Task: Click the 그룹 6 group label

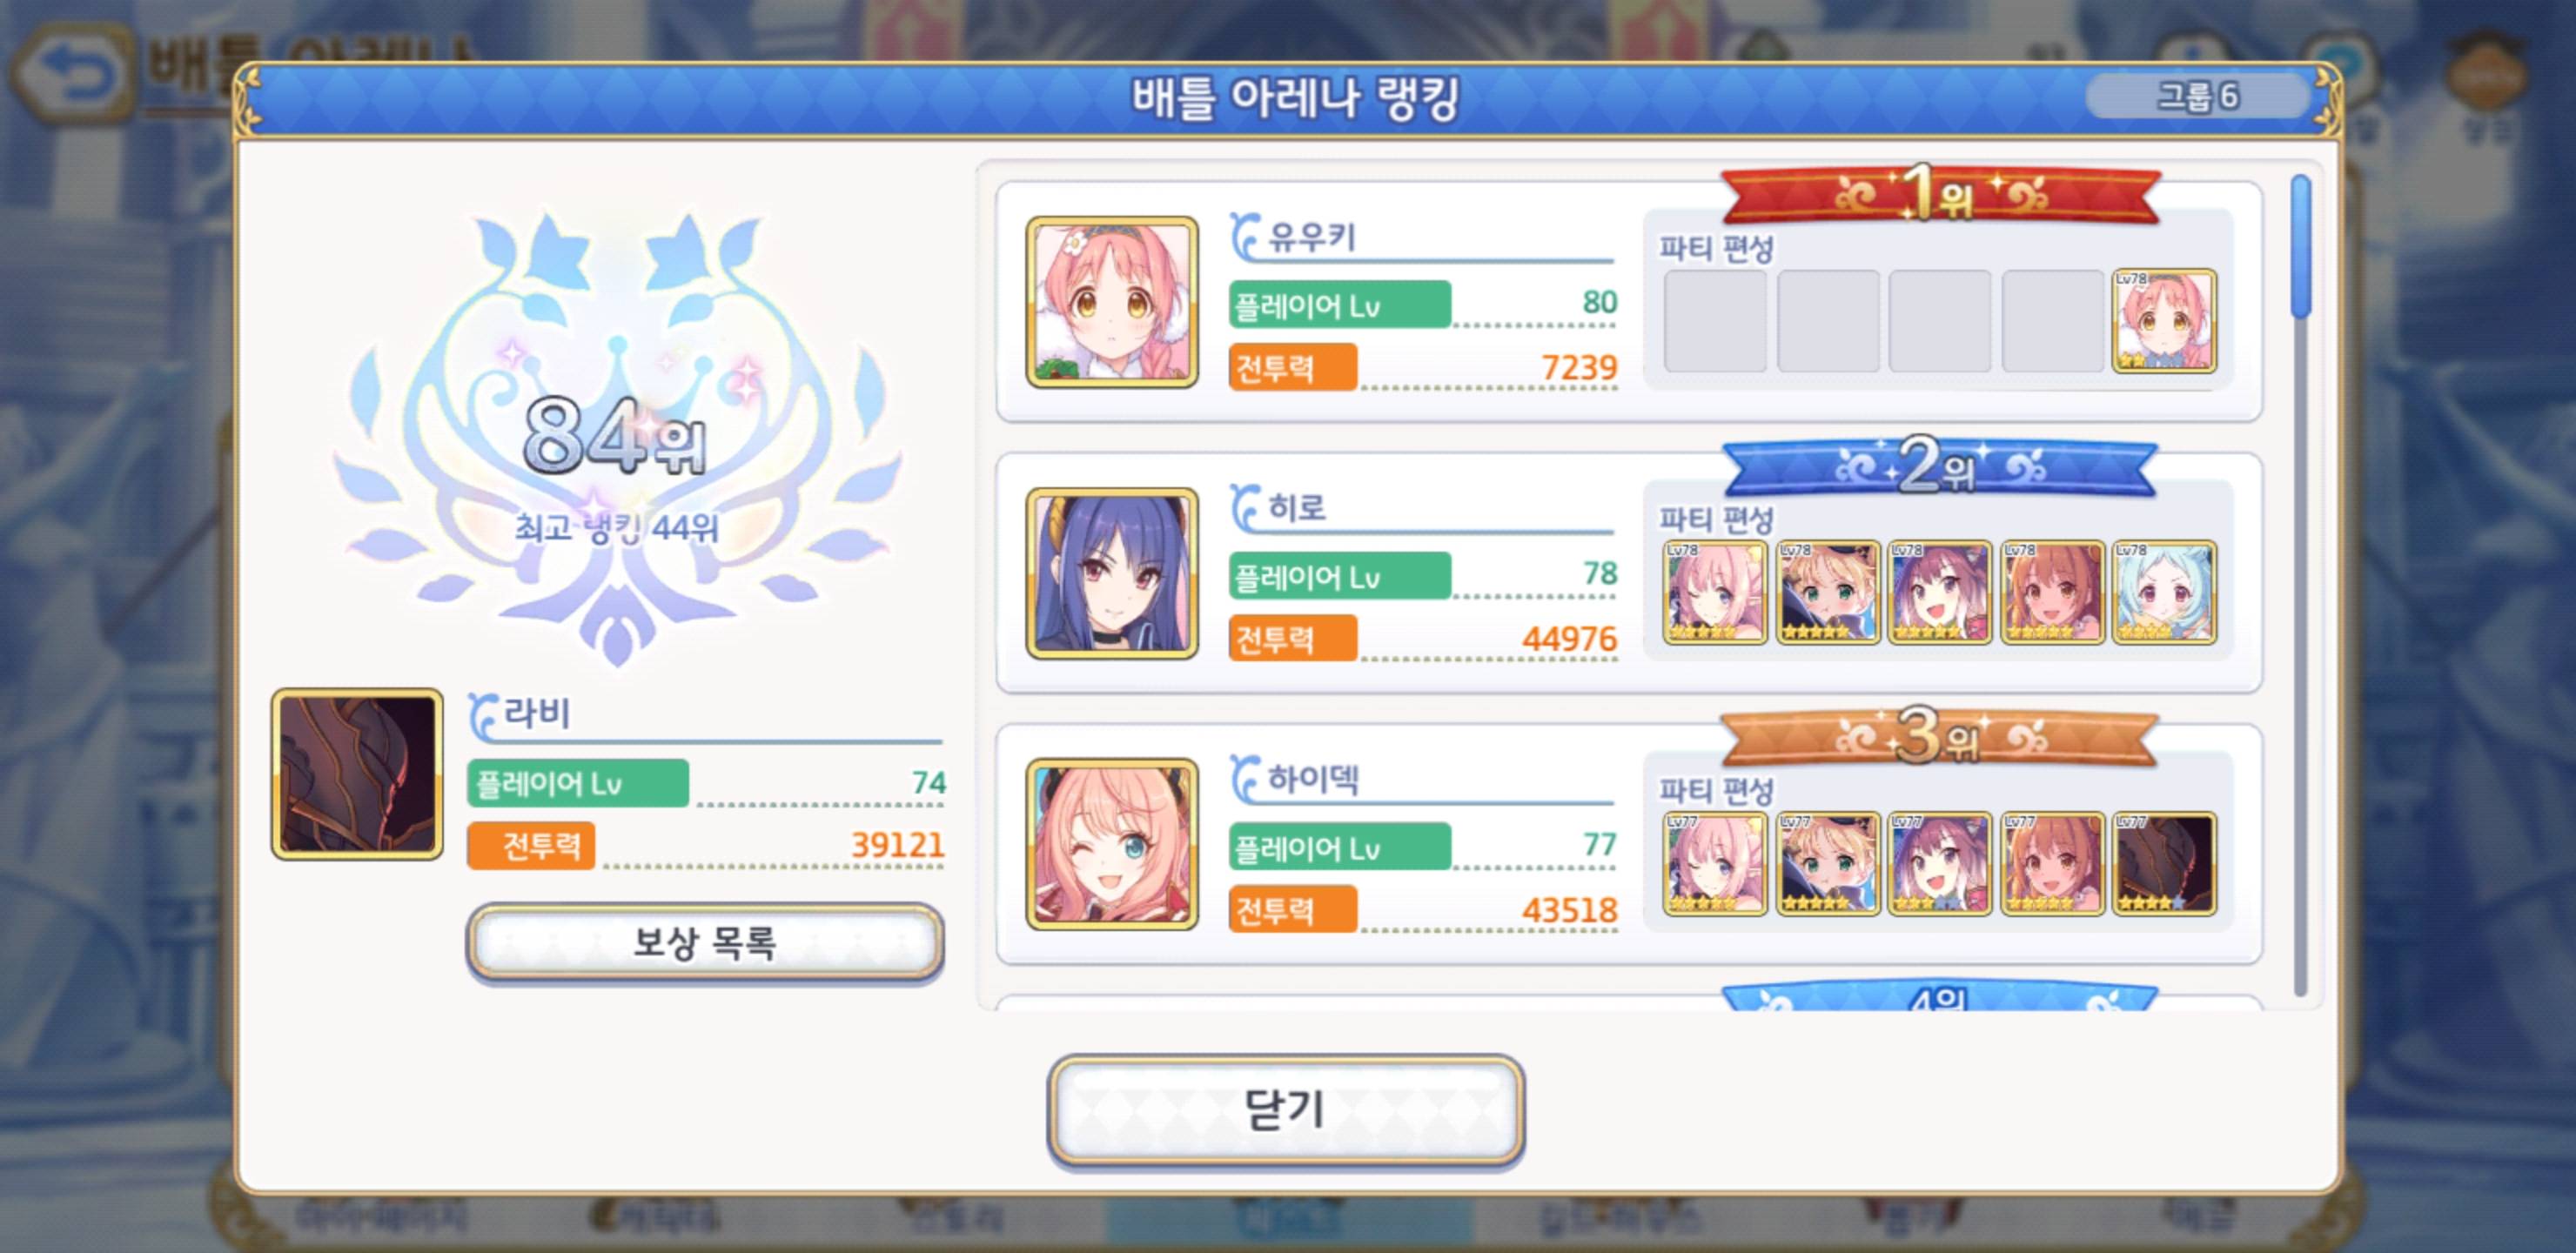Action: coord(2198,97)
